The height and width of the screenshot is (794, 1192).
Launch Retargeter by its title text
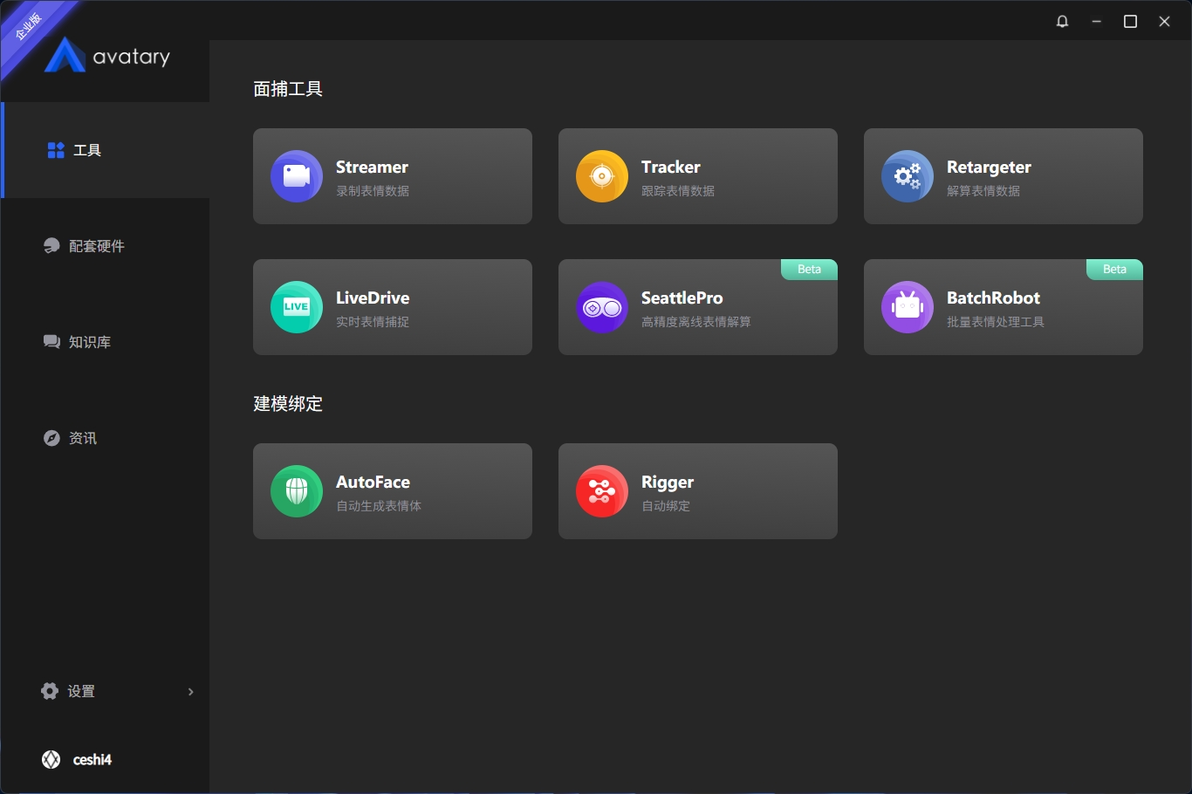(x=988, y=167)
